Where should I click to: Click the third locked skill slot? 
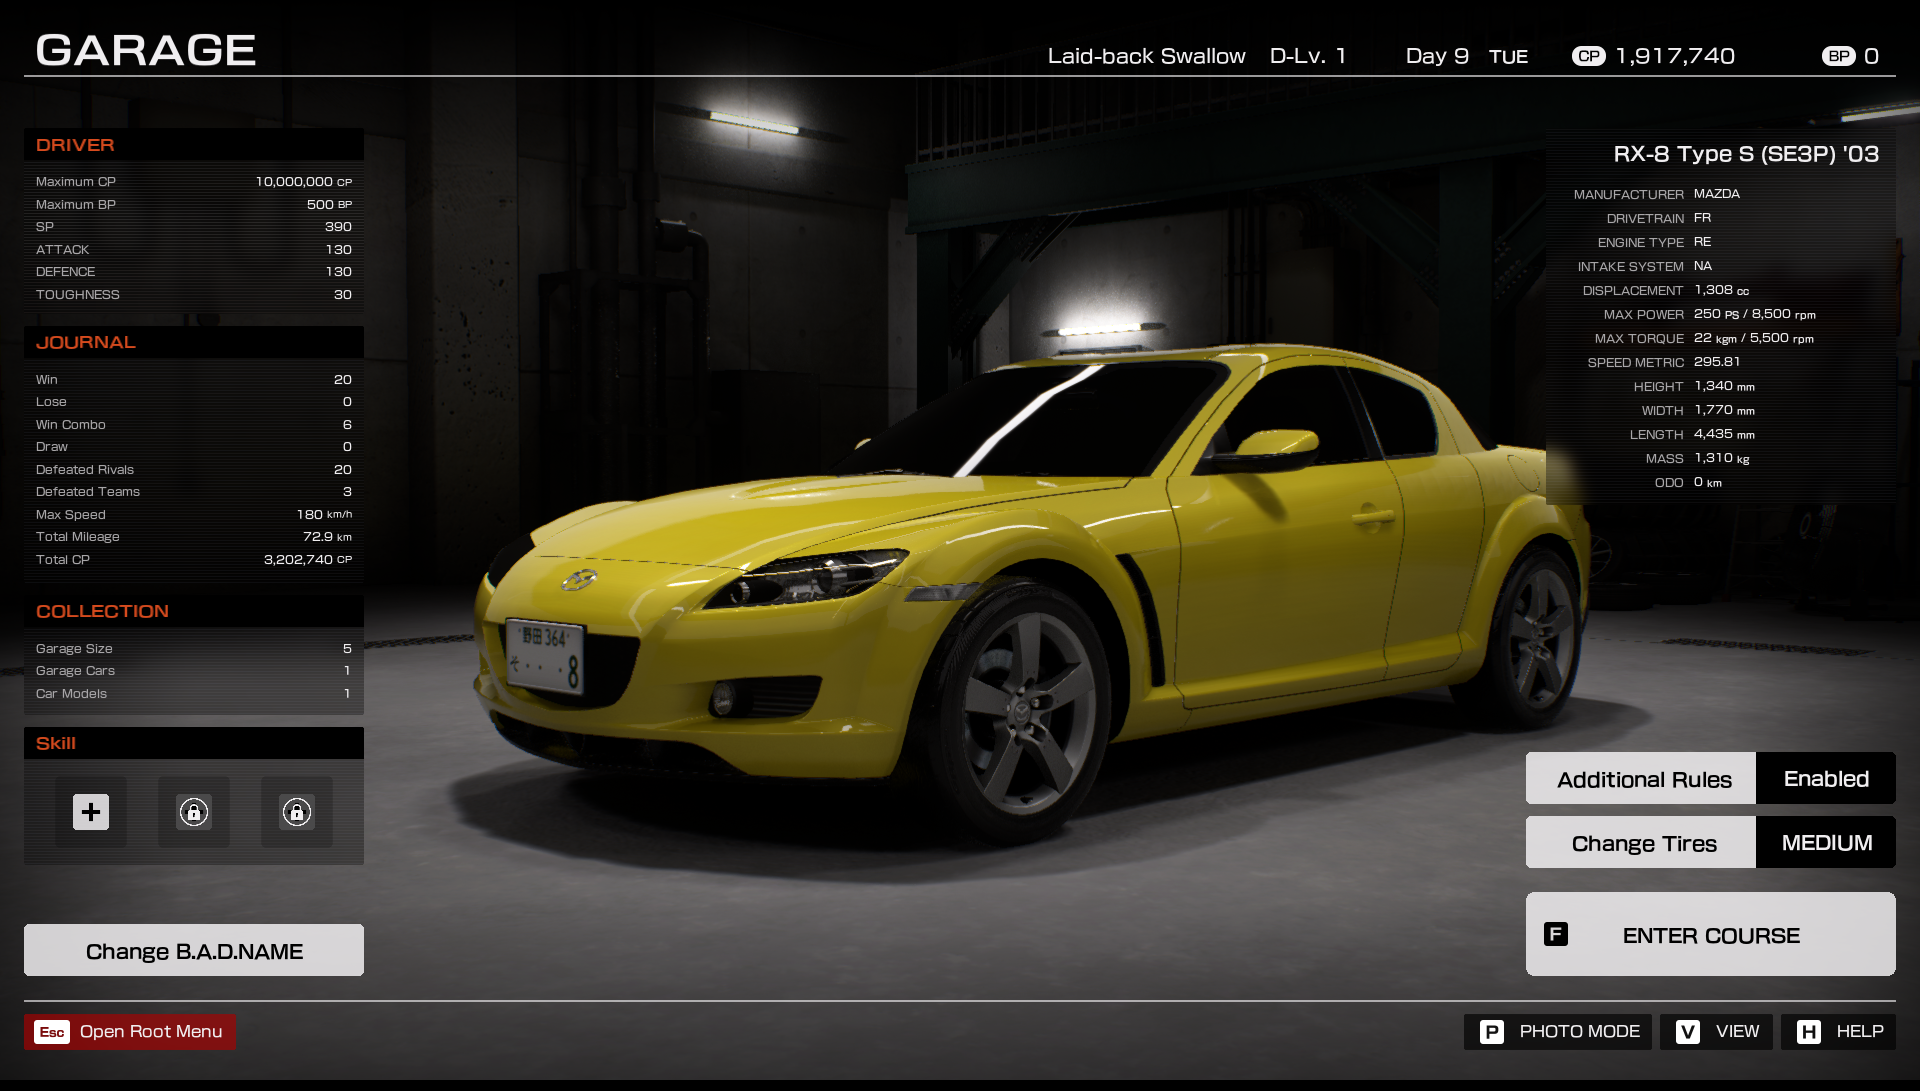point(297,812)
